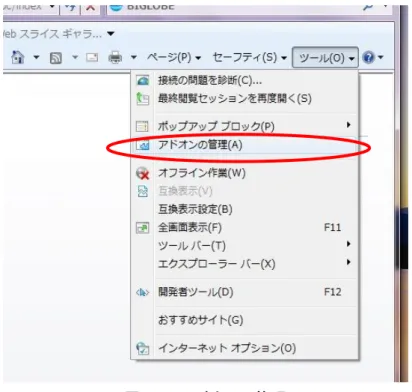Open the Print options dropdown arrow
412x392 pixels.
(x=134, y=57)
